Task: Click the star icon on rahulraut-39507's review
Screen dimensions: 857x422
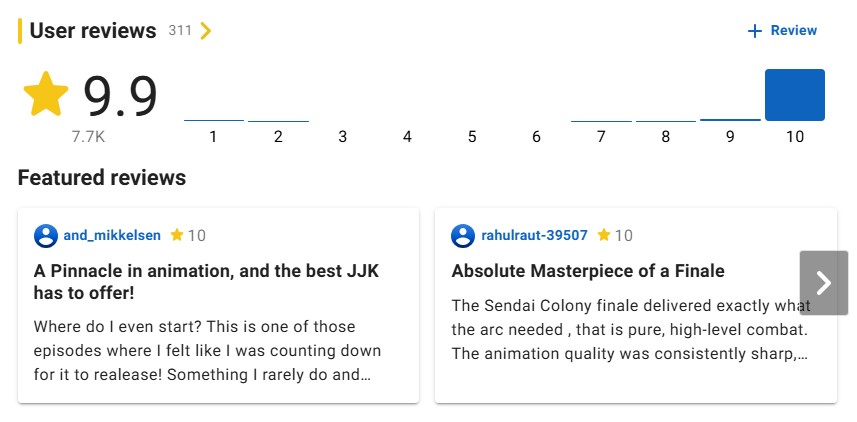Action: click(603, 235)
